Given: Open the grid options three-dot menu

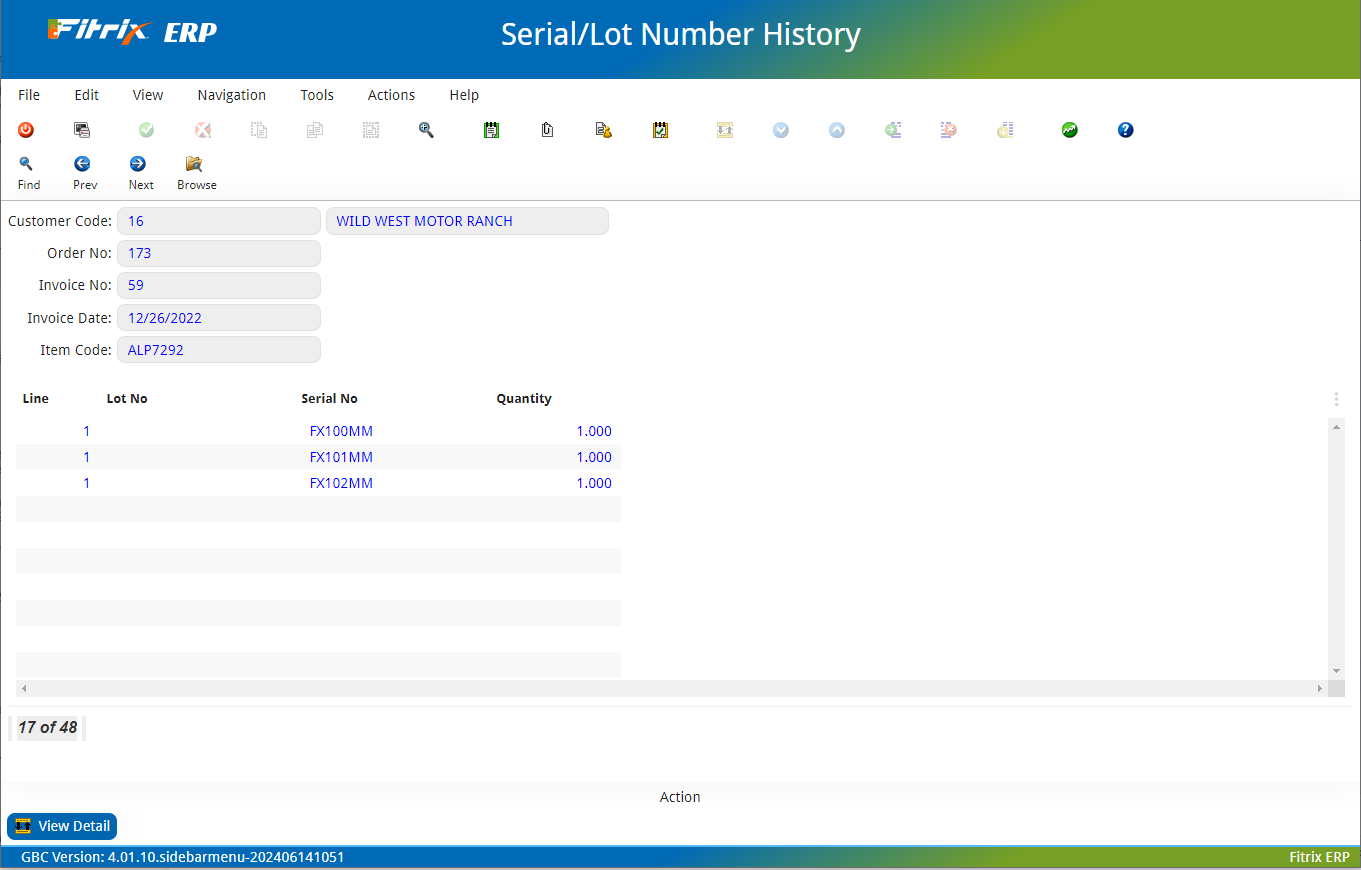Looking at the screenshot, I should tap(1336, 398).
